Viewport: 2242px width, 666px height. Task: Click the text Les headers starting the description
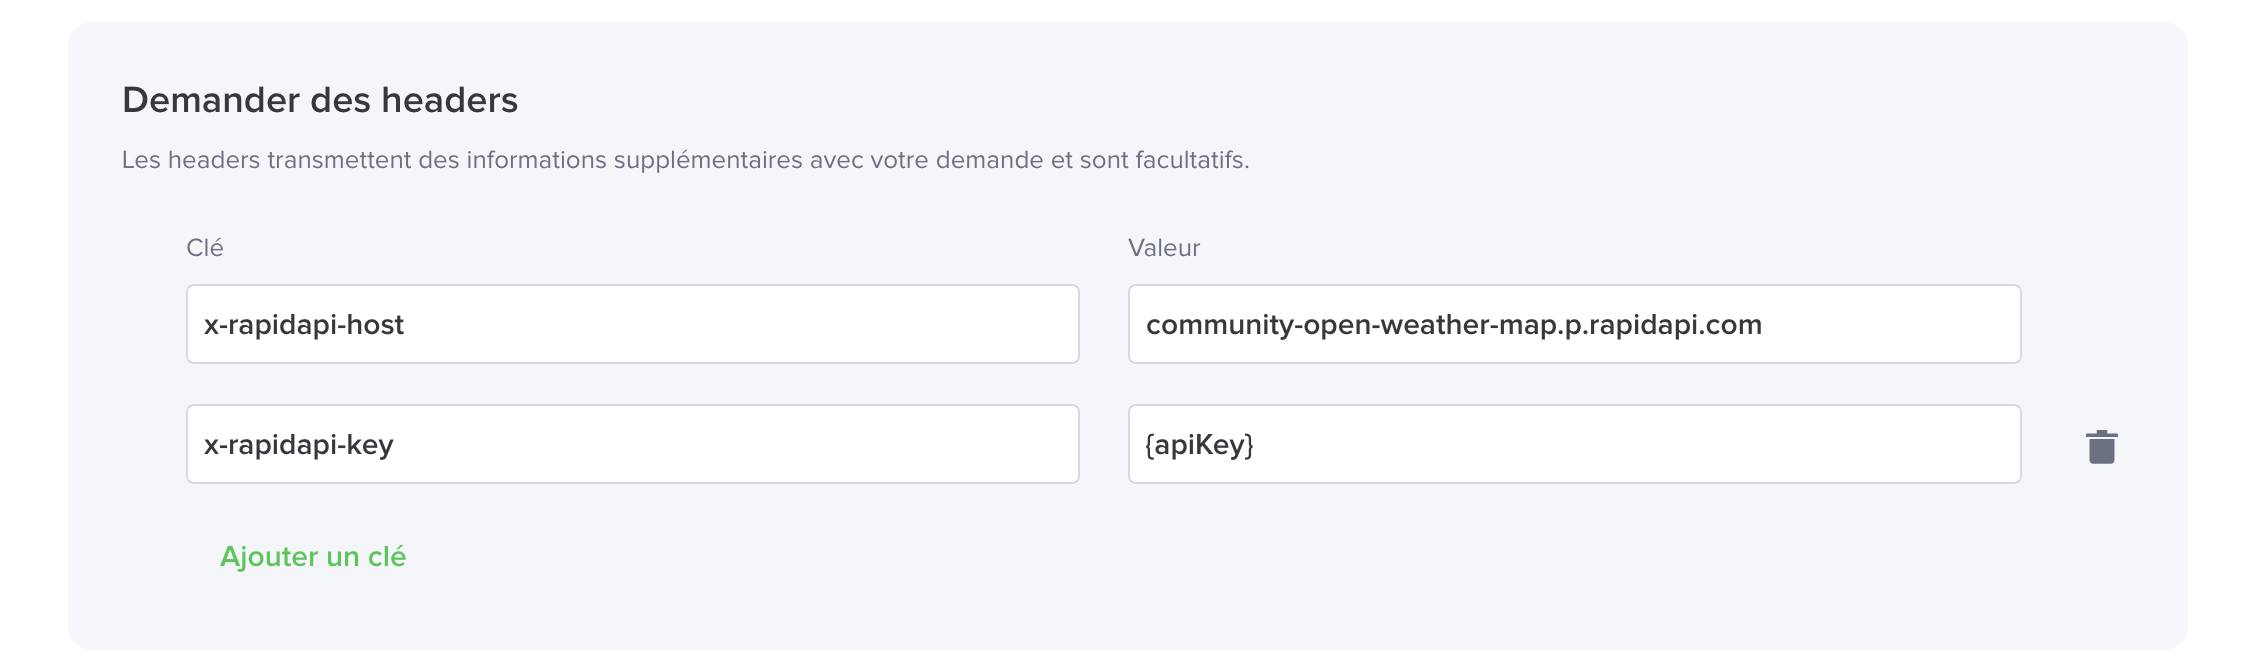tap(191, 160)
